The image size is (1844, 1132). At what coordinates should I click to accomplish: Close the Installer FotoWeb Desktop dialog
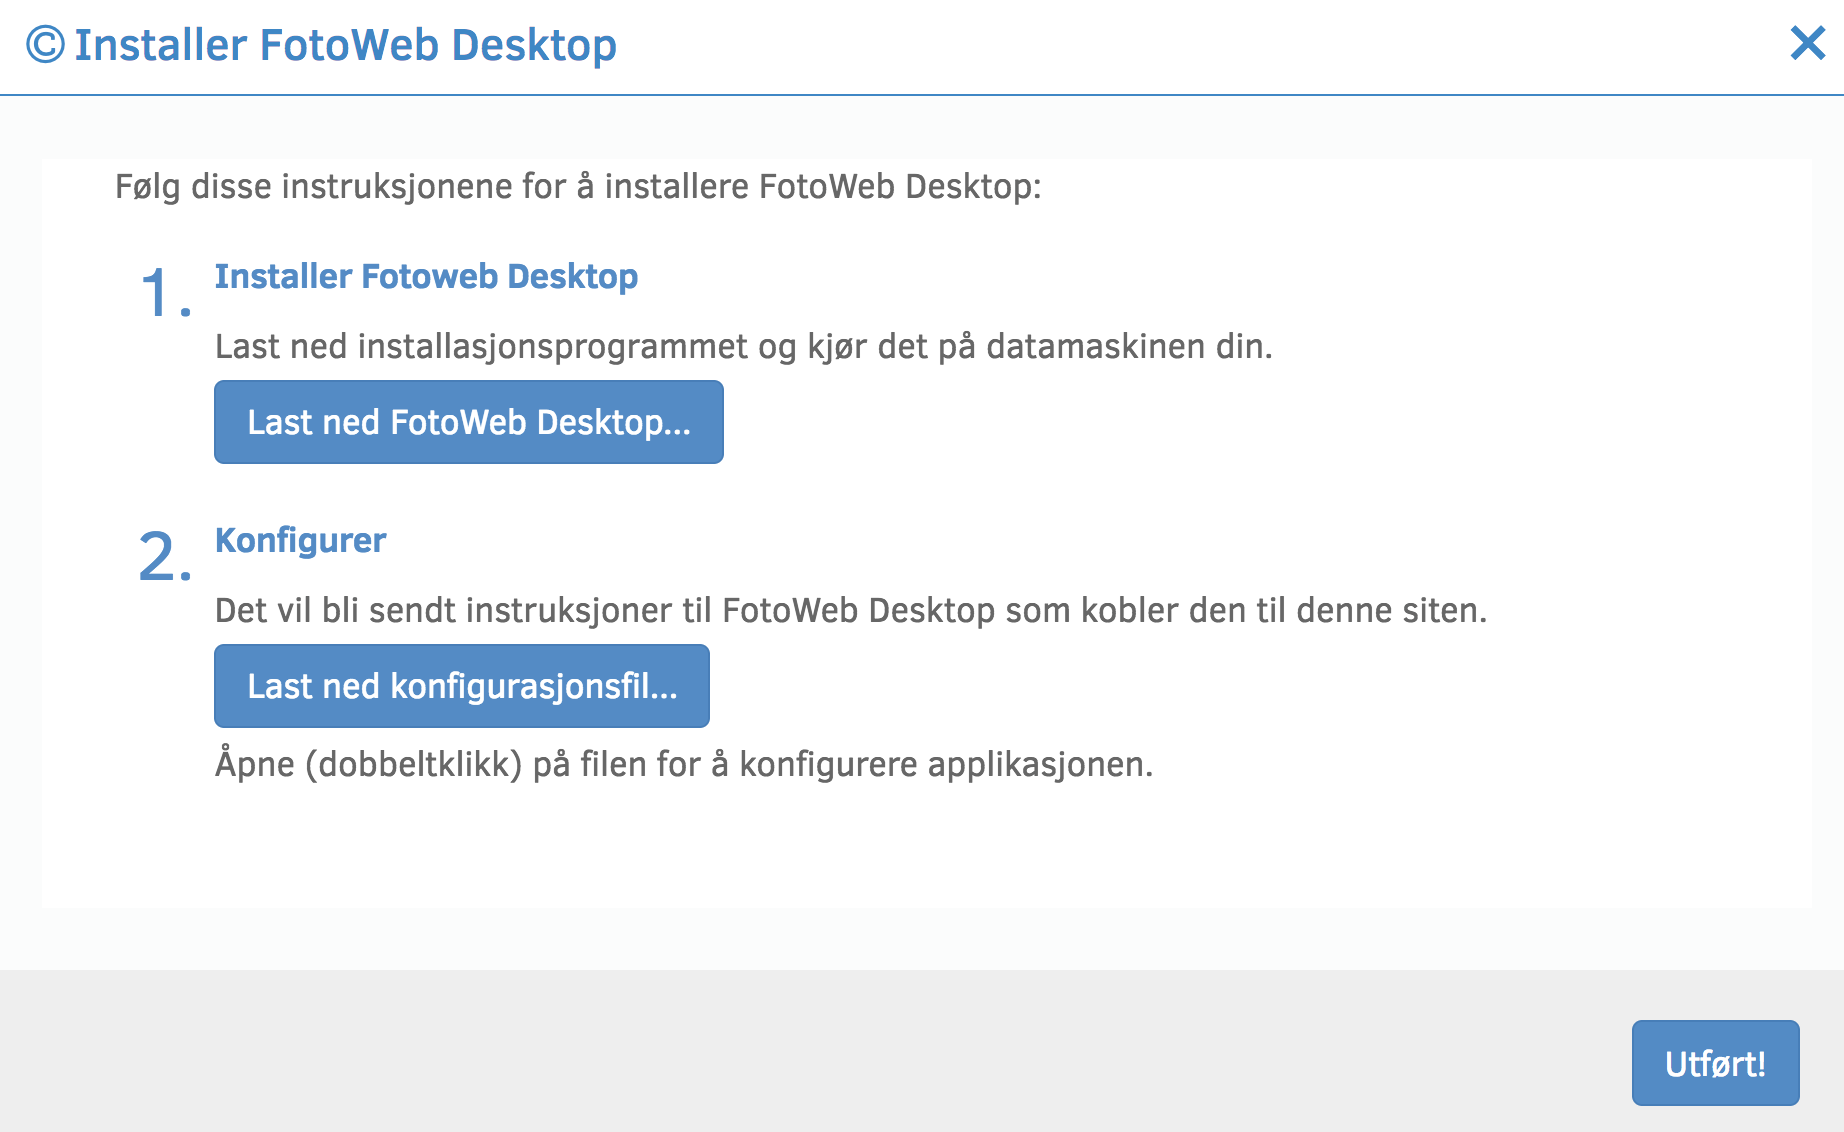click(1807, 43)
